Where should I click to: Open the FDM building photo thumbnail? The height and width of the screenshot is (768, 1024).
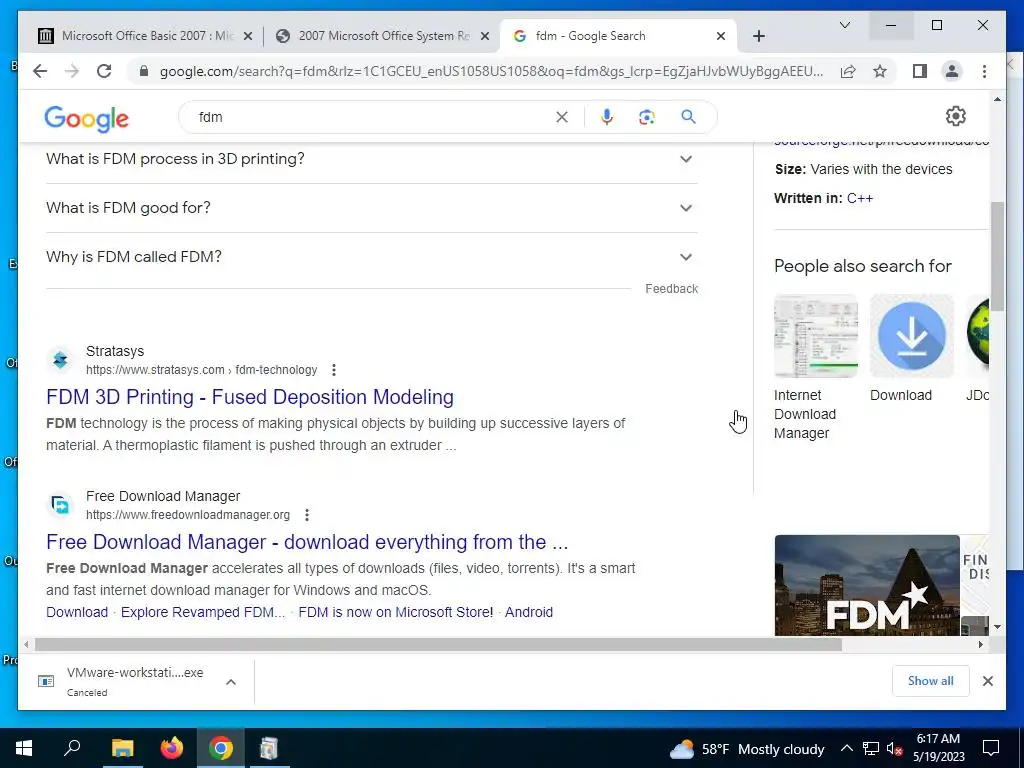(867, 585)
